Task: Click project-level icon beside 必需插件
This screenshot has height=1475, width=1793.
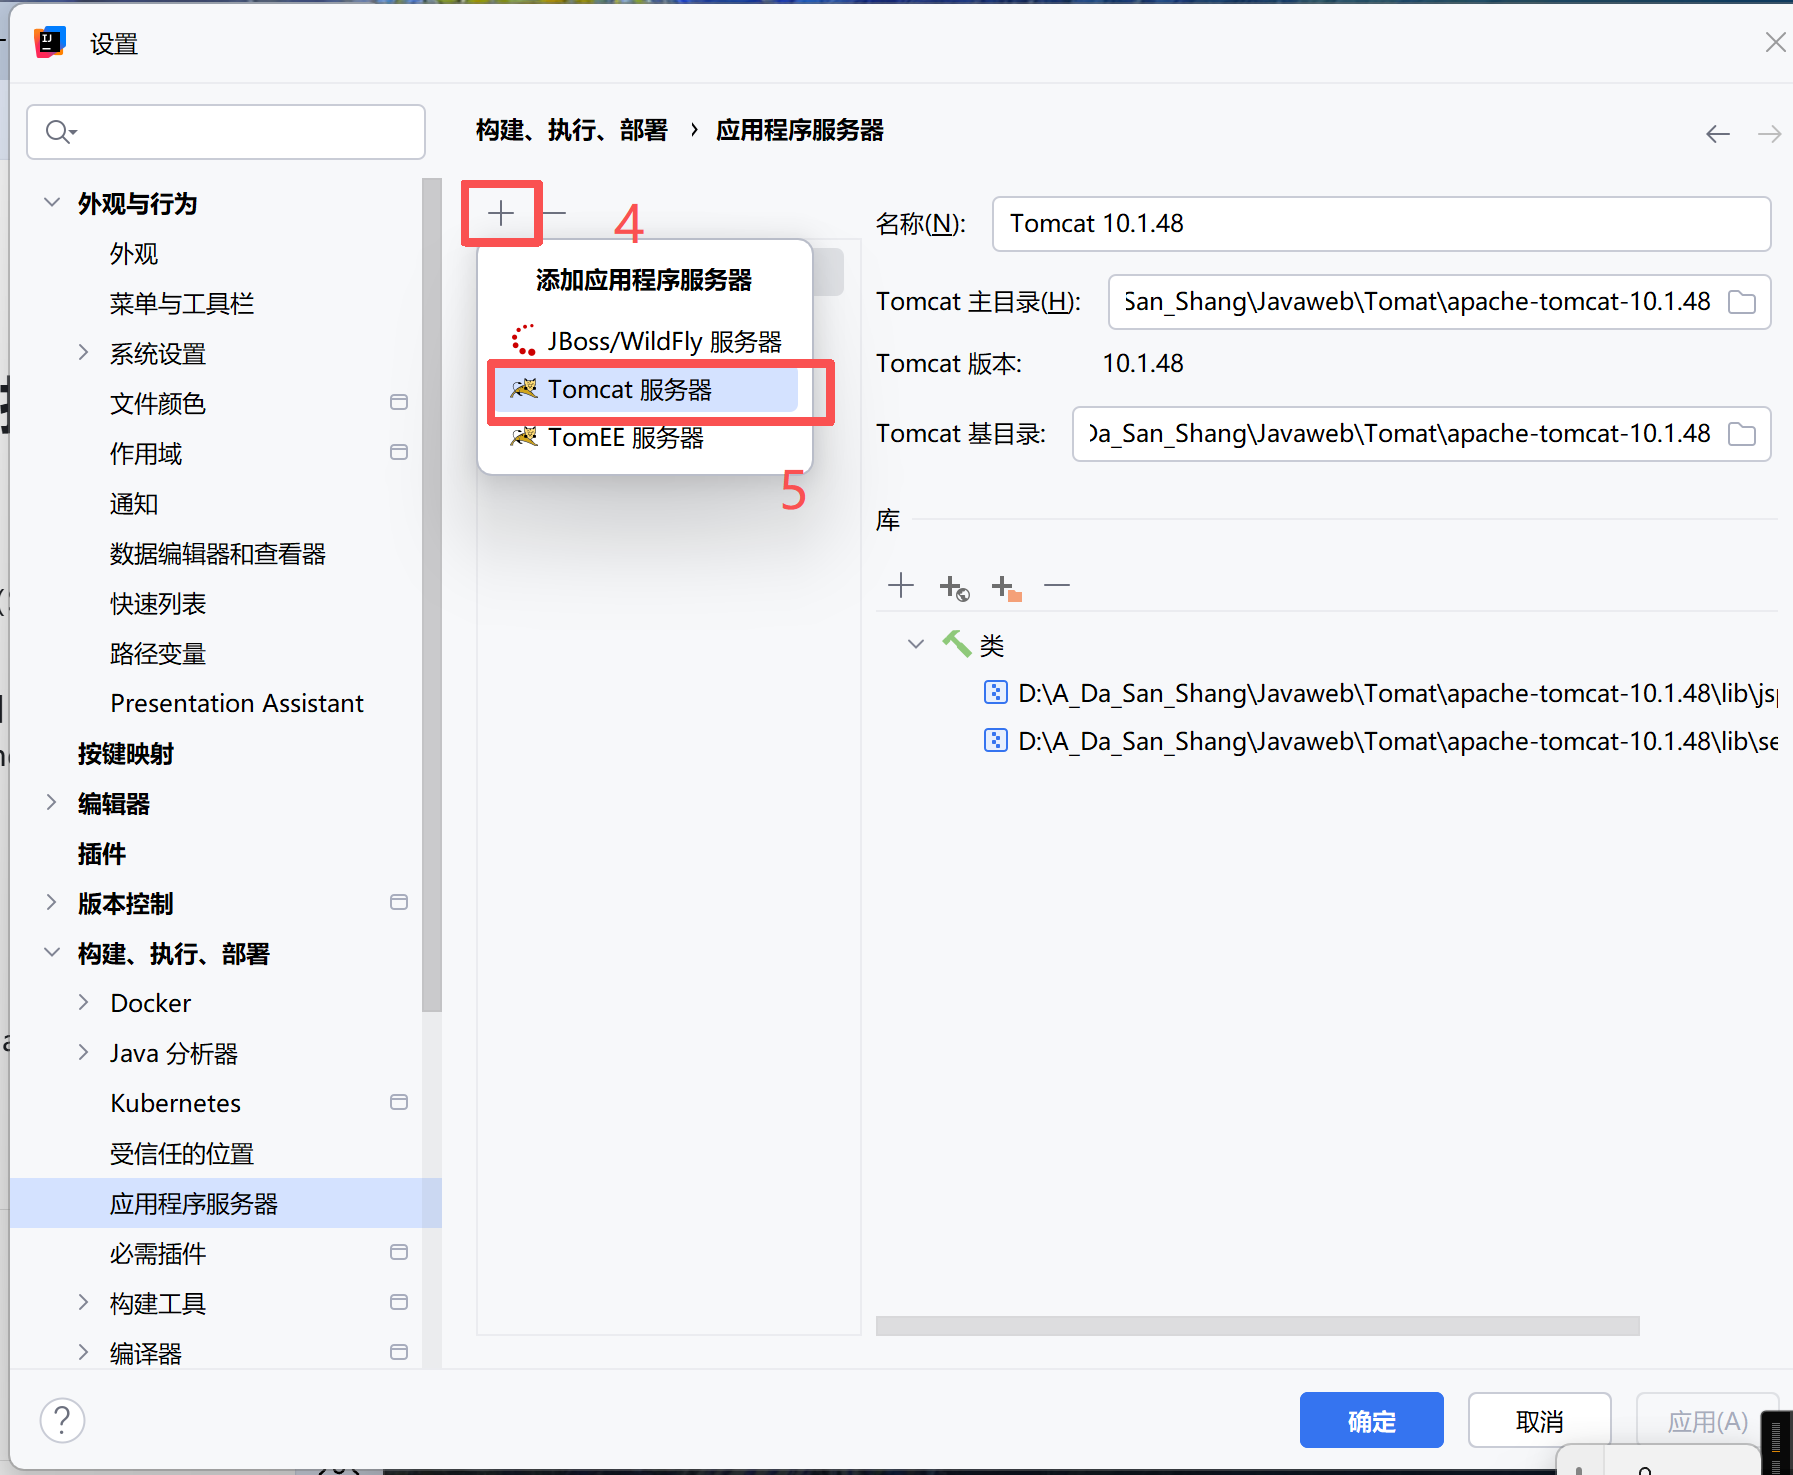Action: click(399, 1253)
